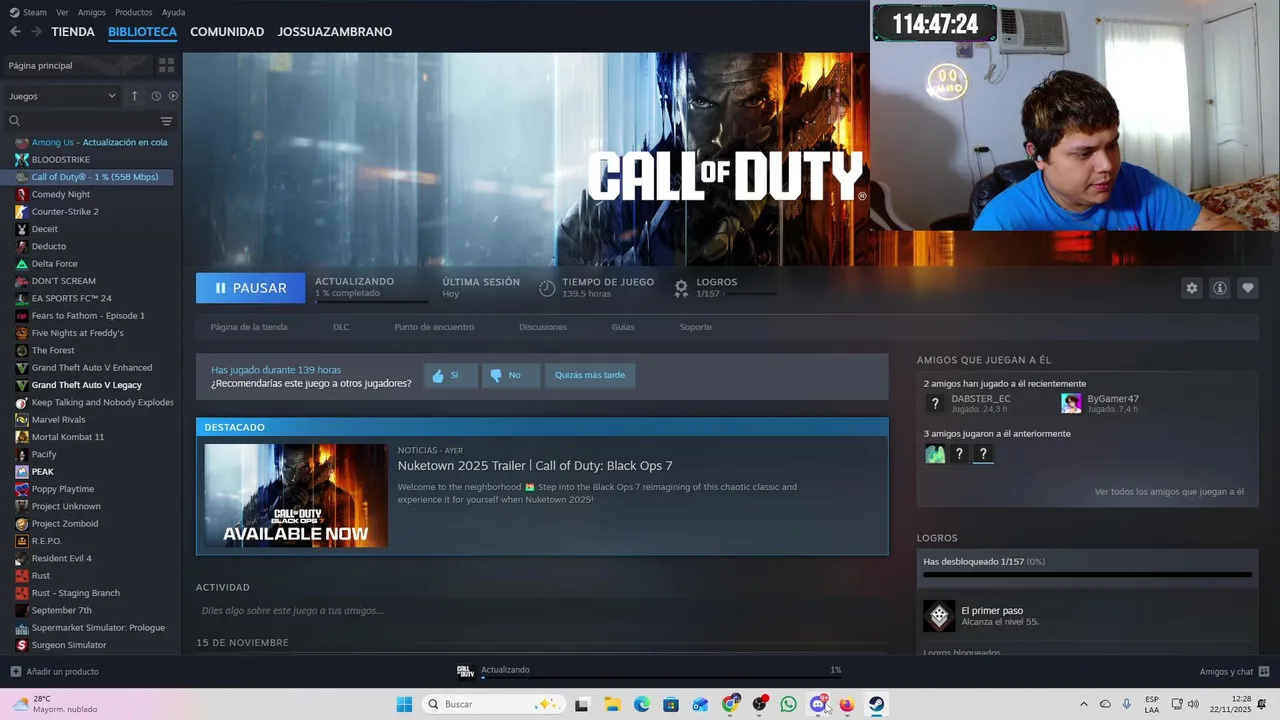
Task: Open the Nuketown 2025 Trailer news title
Action: [x=535, y=466]
